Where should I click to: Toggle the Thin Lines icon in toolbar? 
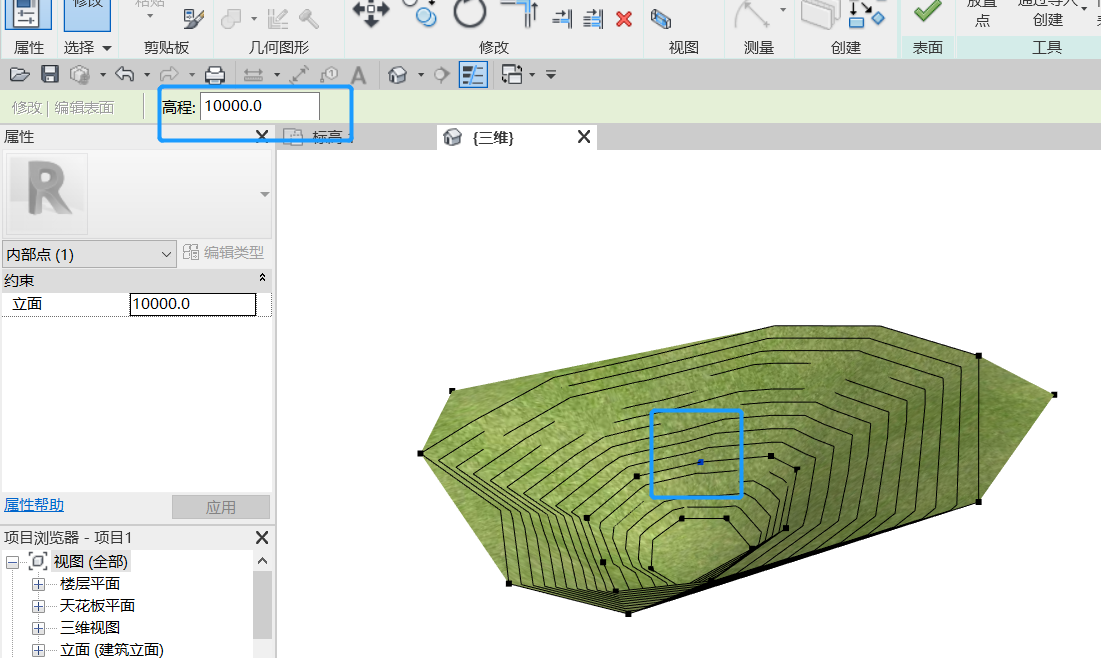(473, 74)
